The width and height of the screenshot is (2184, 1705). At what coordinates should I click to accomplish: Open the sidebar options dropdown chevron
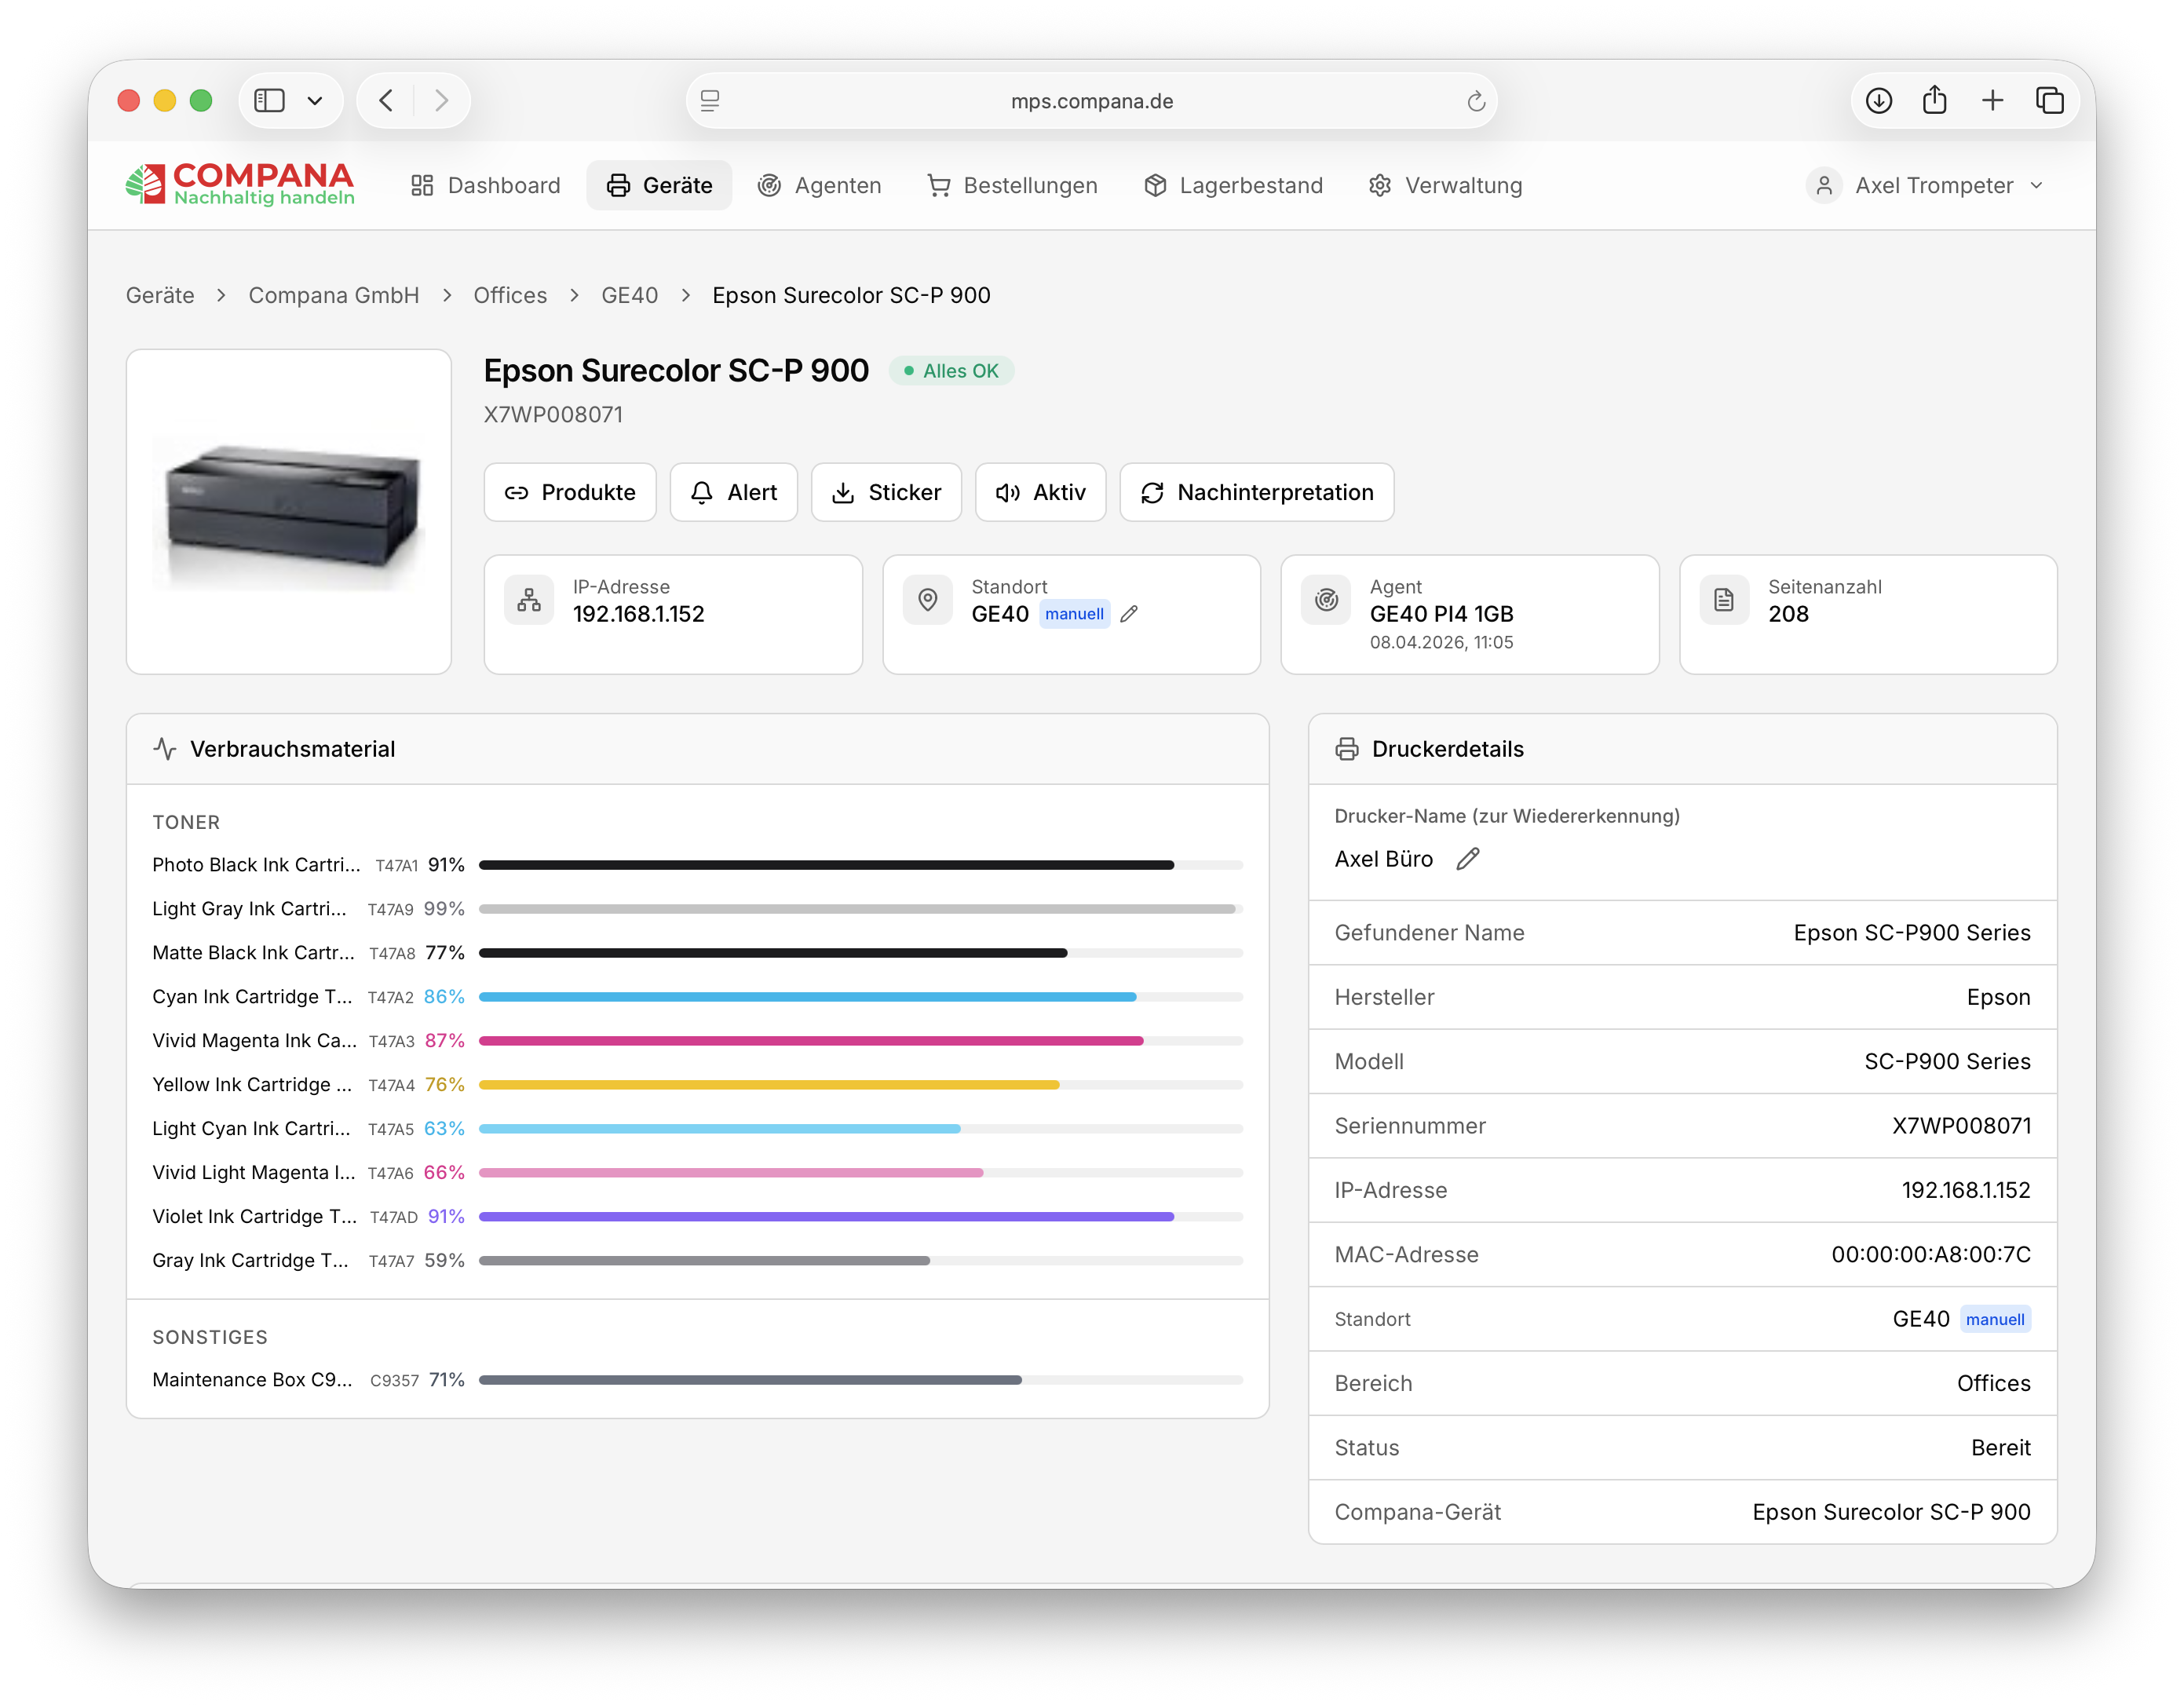pos(315,101)
